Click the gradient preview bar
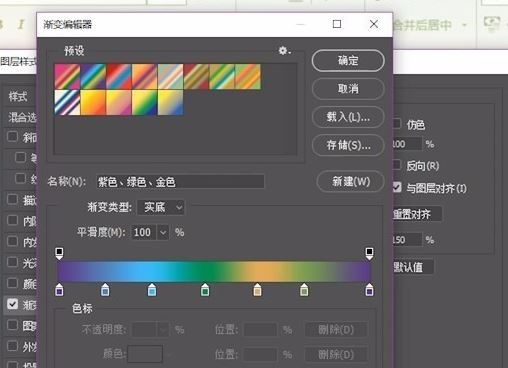Image resolution: width=508 pixels, height=368 pixels. pyautogui.click(x=214, y=272)
